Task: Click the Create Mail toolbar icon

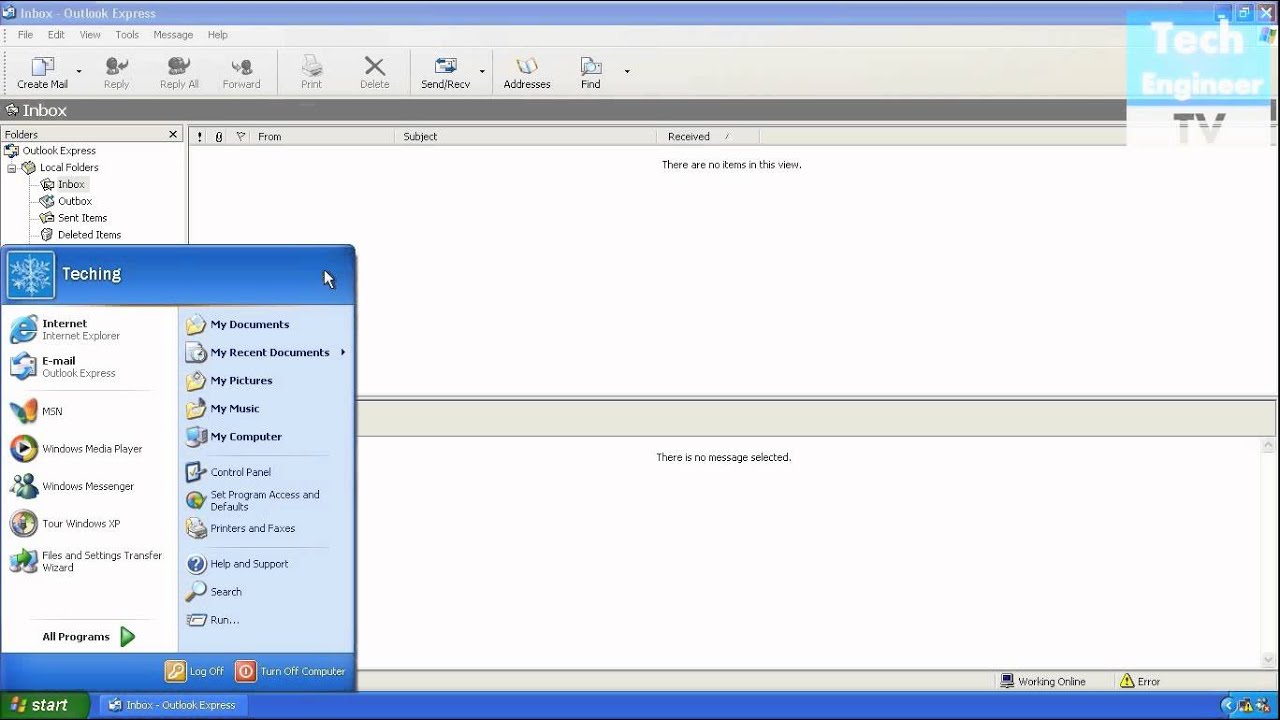Action: [x=42, y=67]
